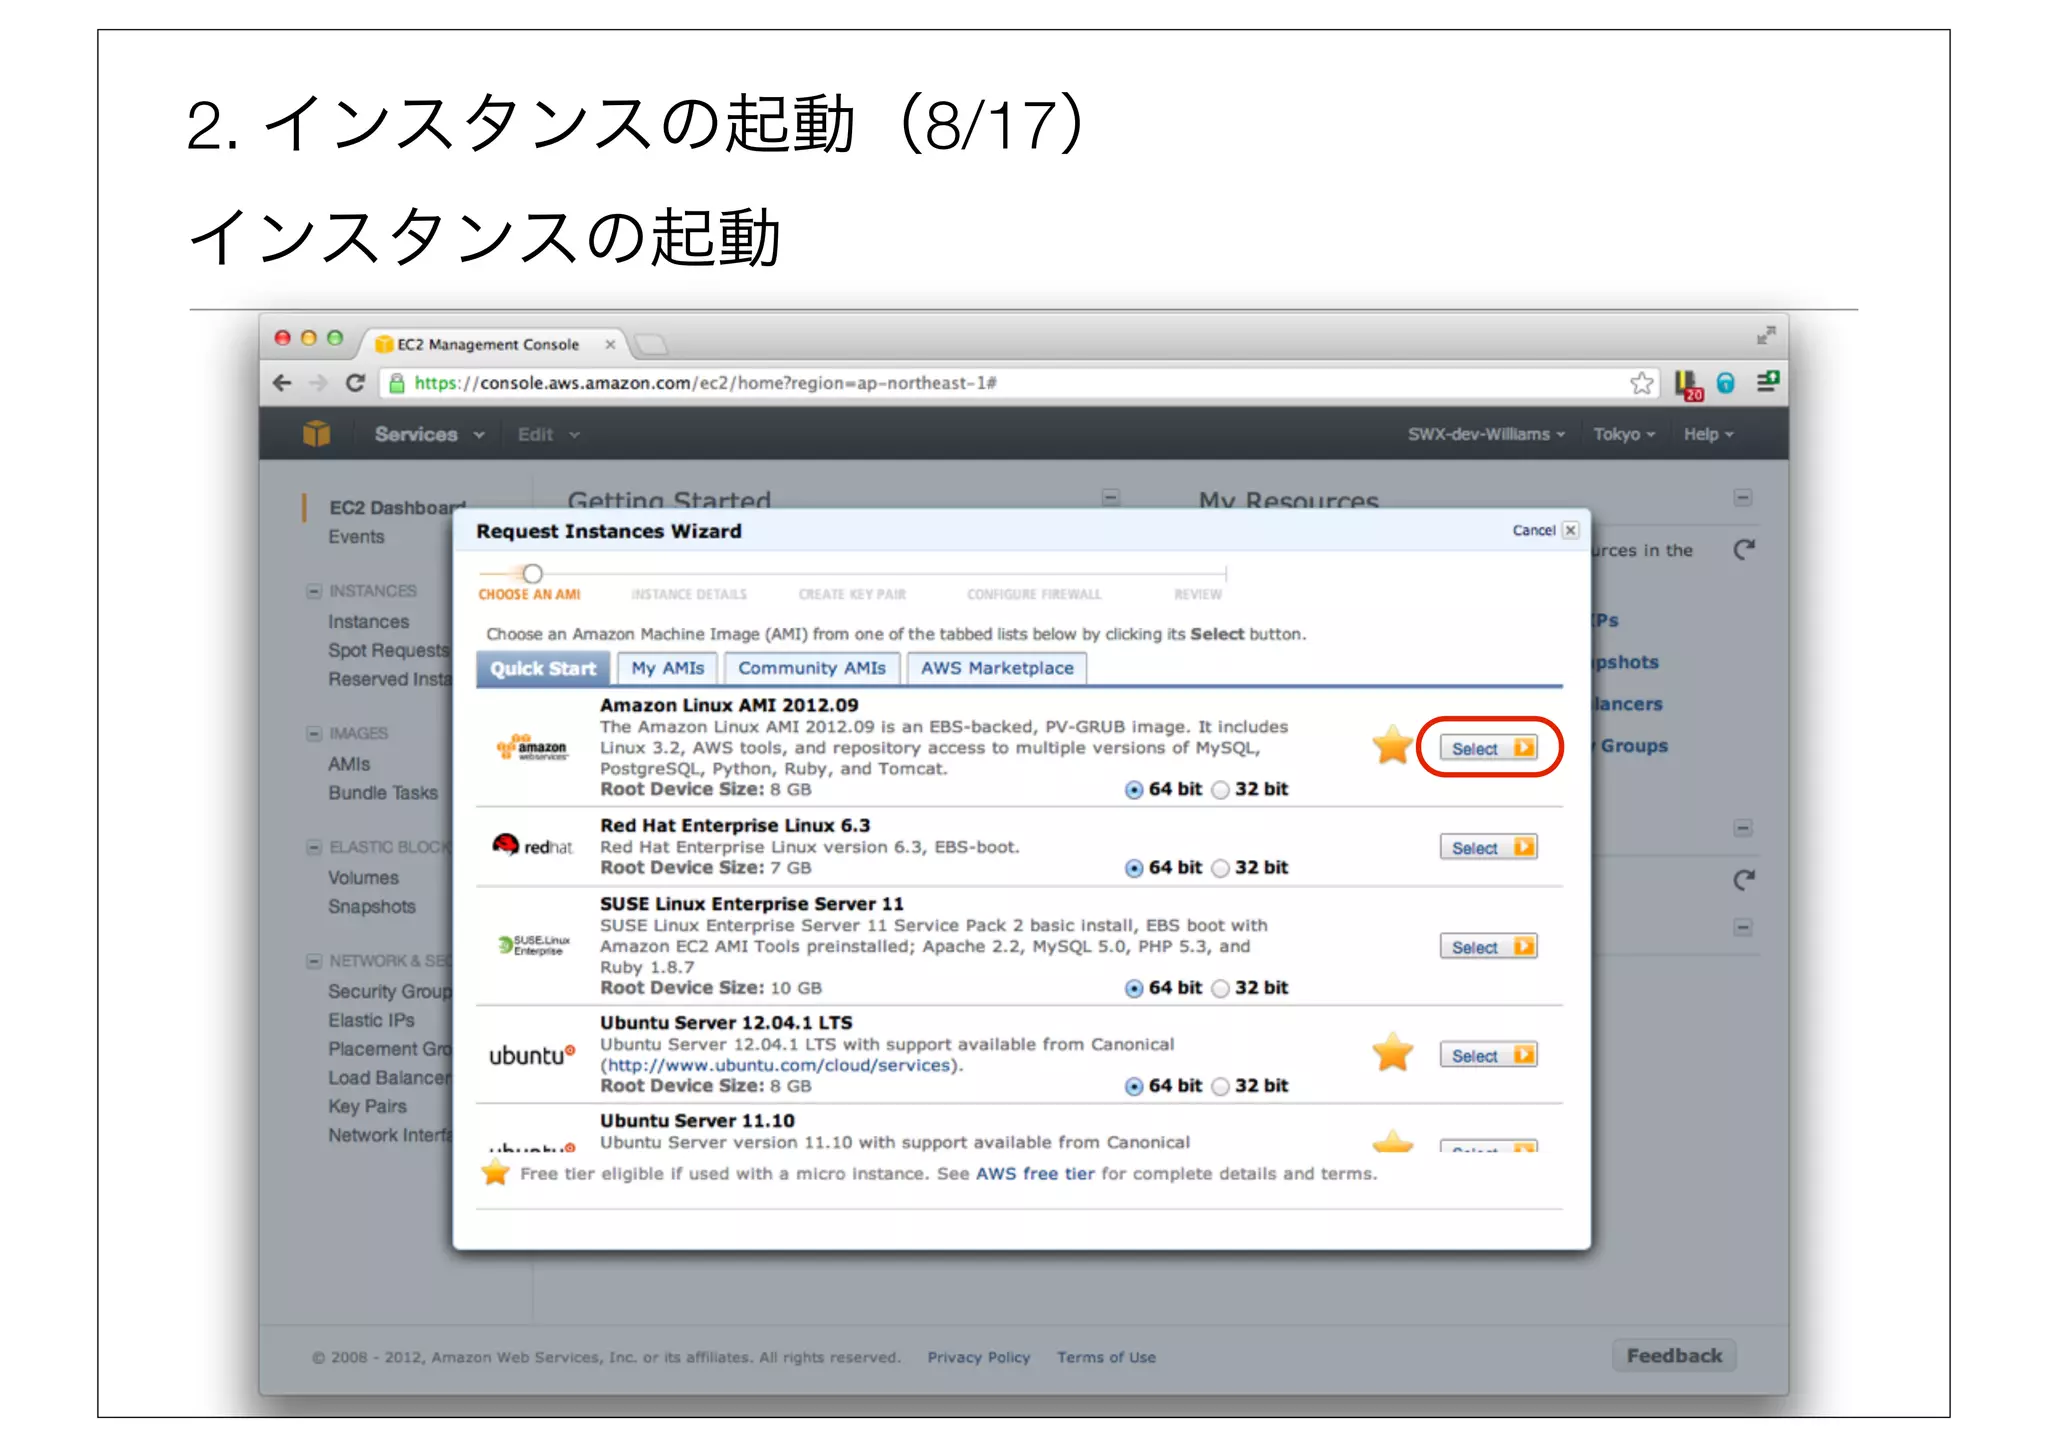Click the AWS orange cube home icon
This screenshot has width=2048, height=1447.
point(316,433)
